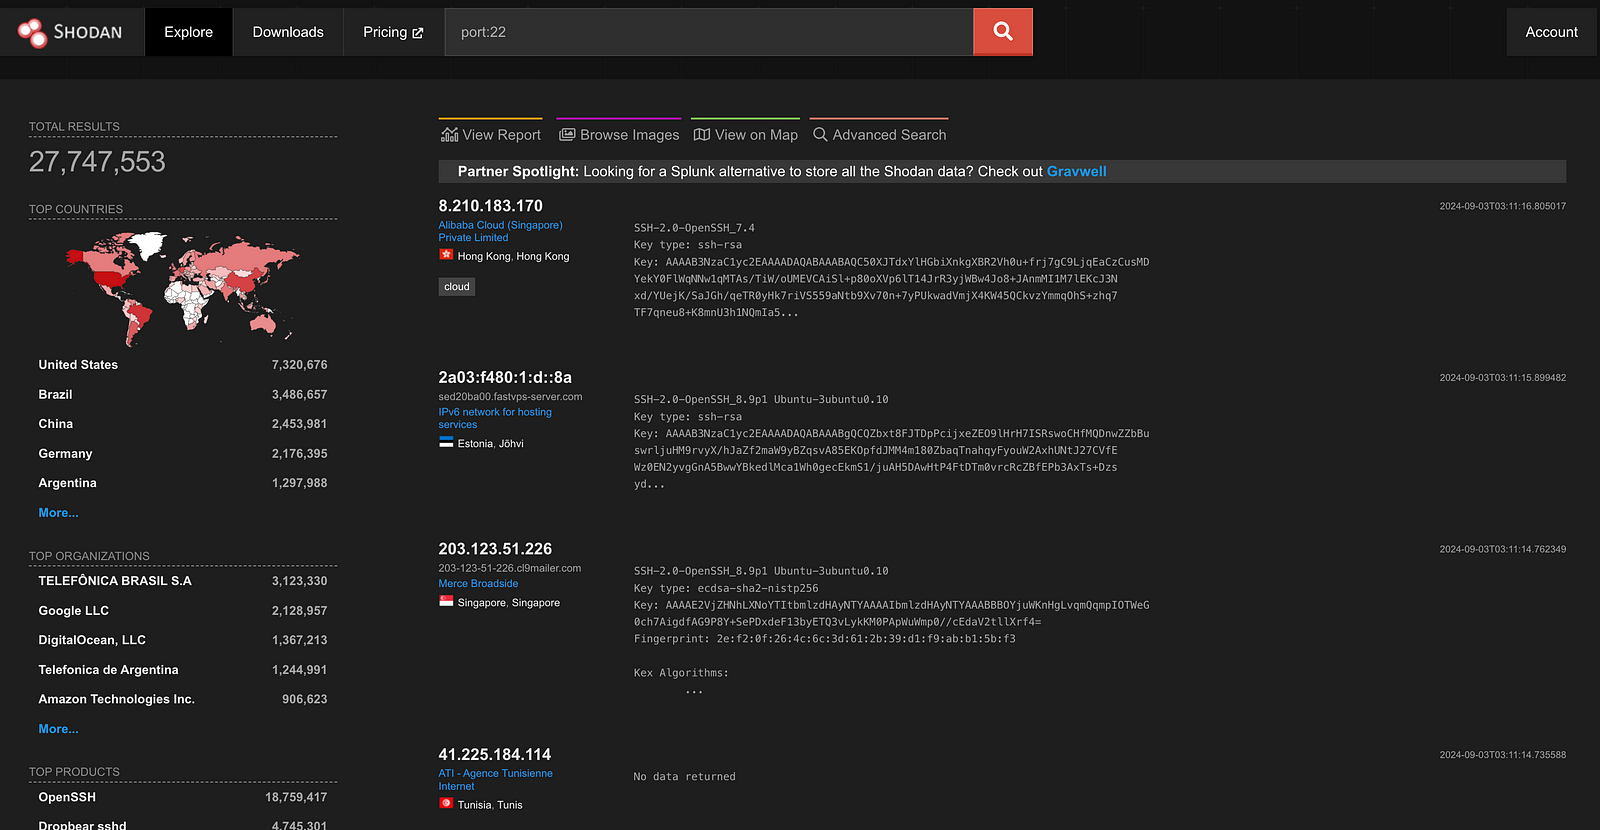Click the total results count 27,747,553
The width and height of the screenshot is (1600, 830).
click(97, 162)
